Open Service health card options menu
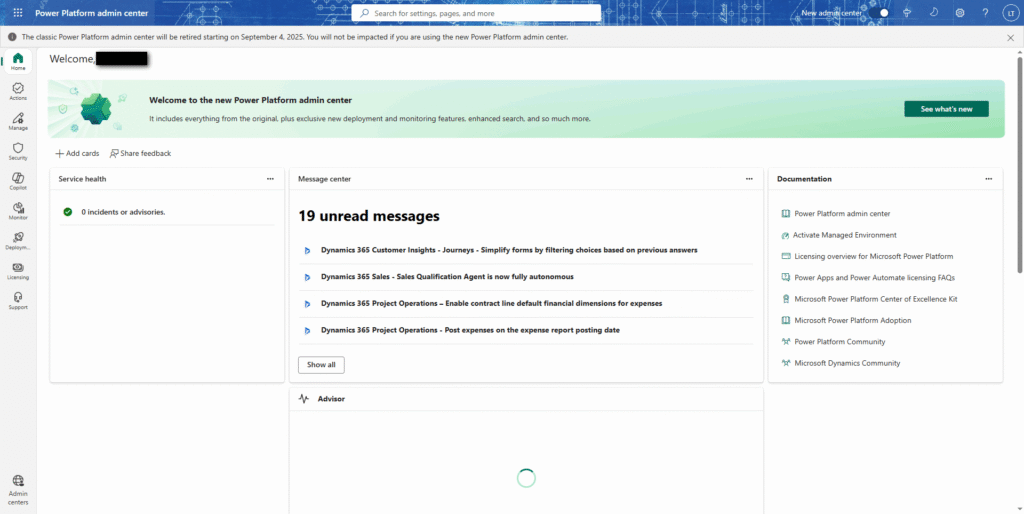Viewport: 1024px width, 514px height. pos(270,179)
